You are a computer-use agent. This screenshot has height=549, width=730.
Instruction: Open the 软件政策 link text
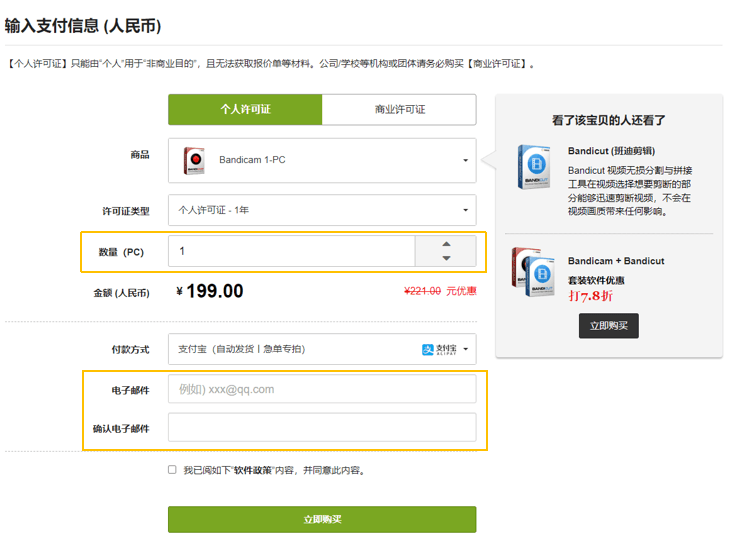(x=253, y=470)
